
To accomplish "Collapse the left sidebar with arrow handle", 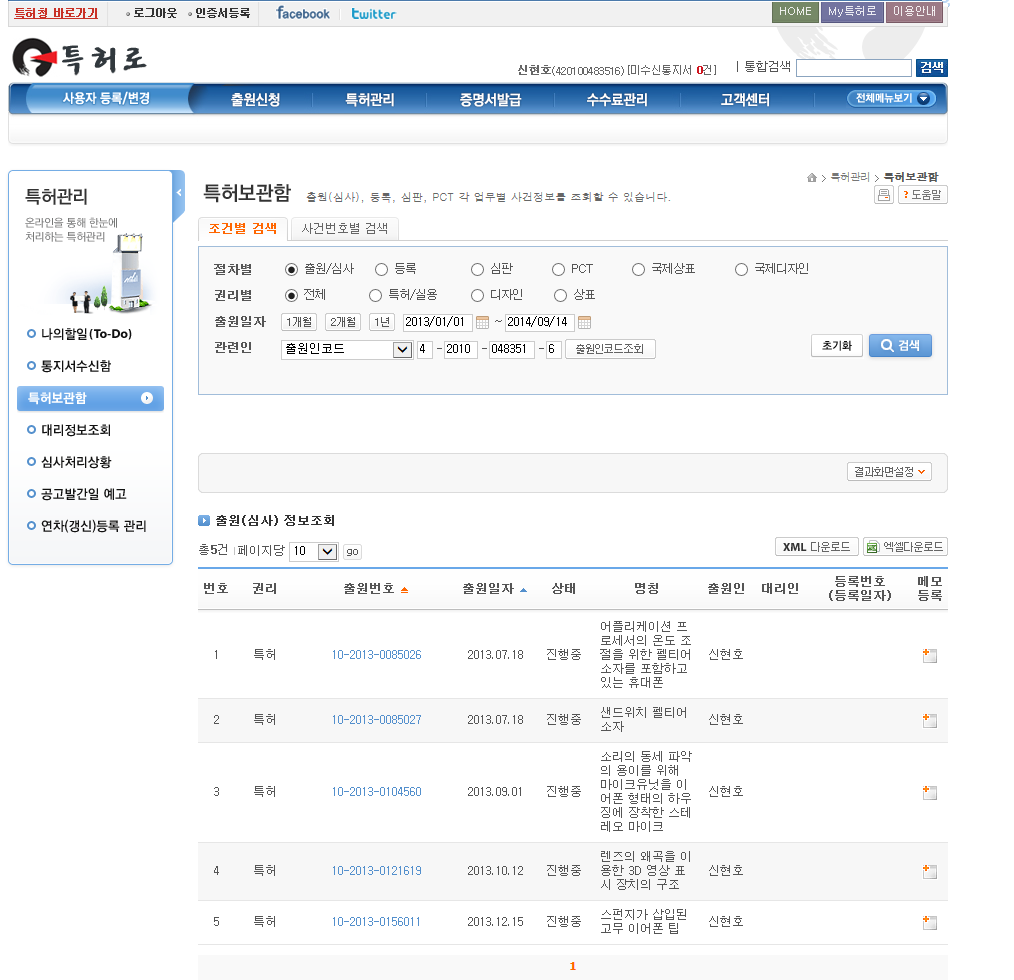I will click(179, 194).
